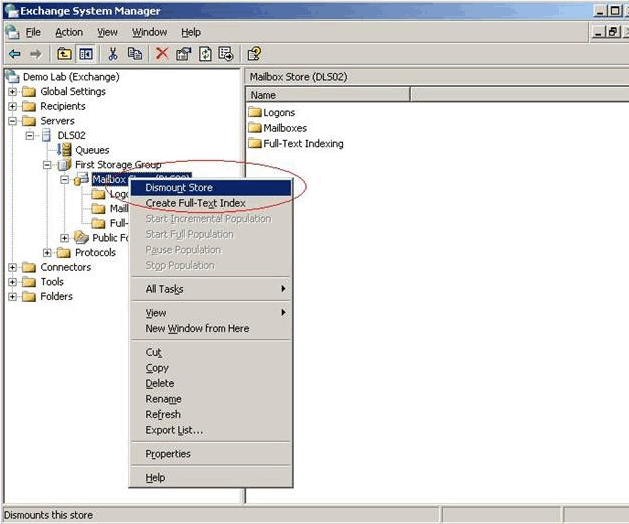This screenshot has height=524, width=629.
Task: Open the File menu
Action: tap(33, 32)
